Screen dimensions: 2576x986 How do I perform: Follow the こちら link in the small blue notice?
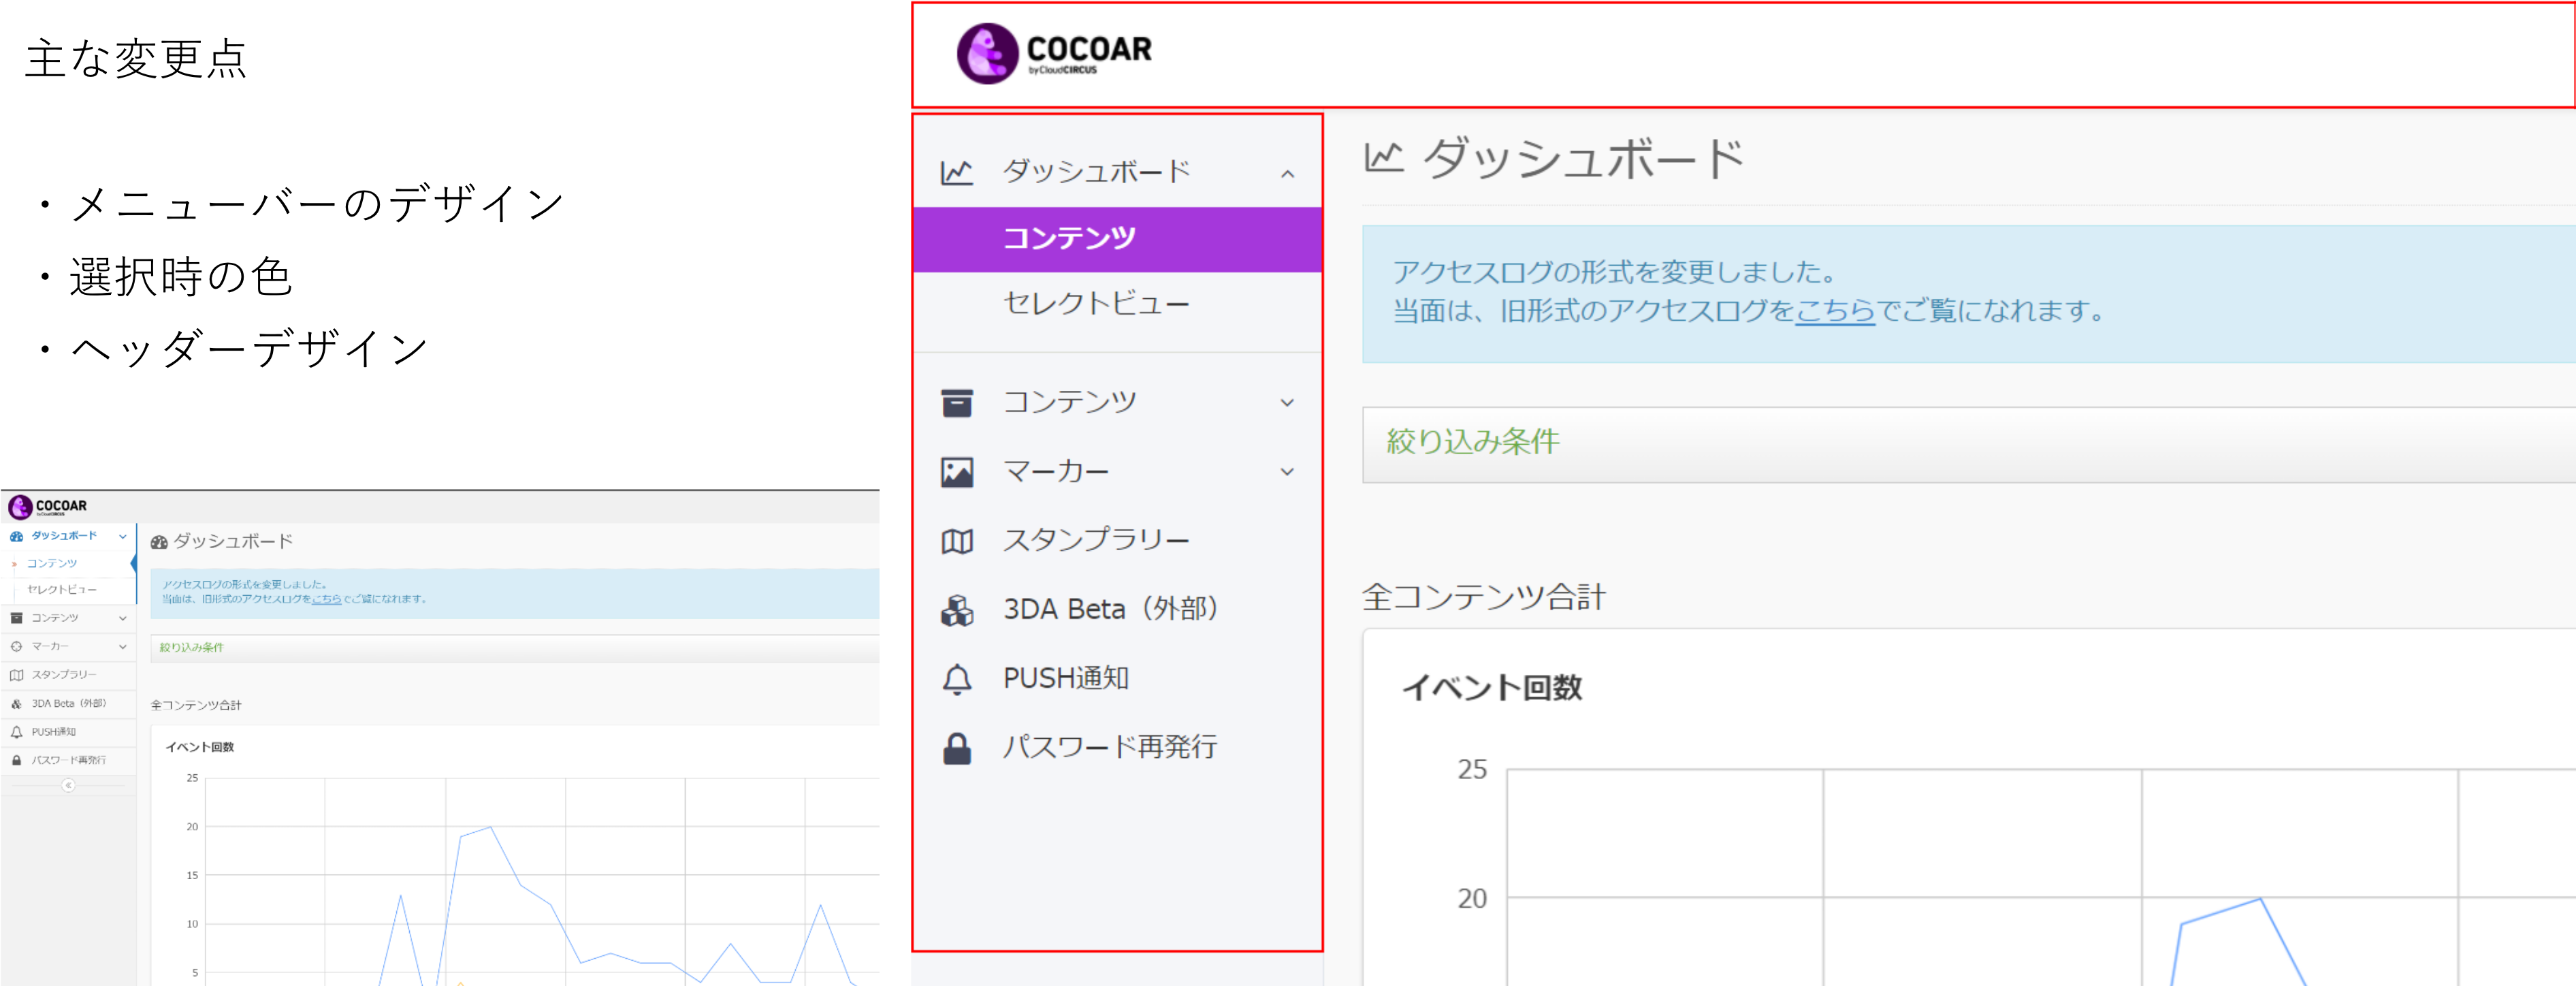click(x=326, y=600)
